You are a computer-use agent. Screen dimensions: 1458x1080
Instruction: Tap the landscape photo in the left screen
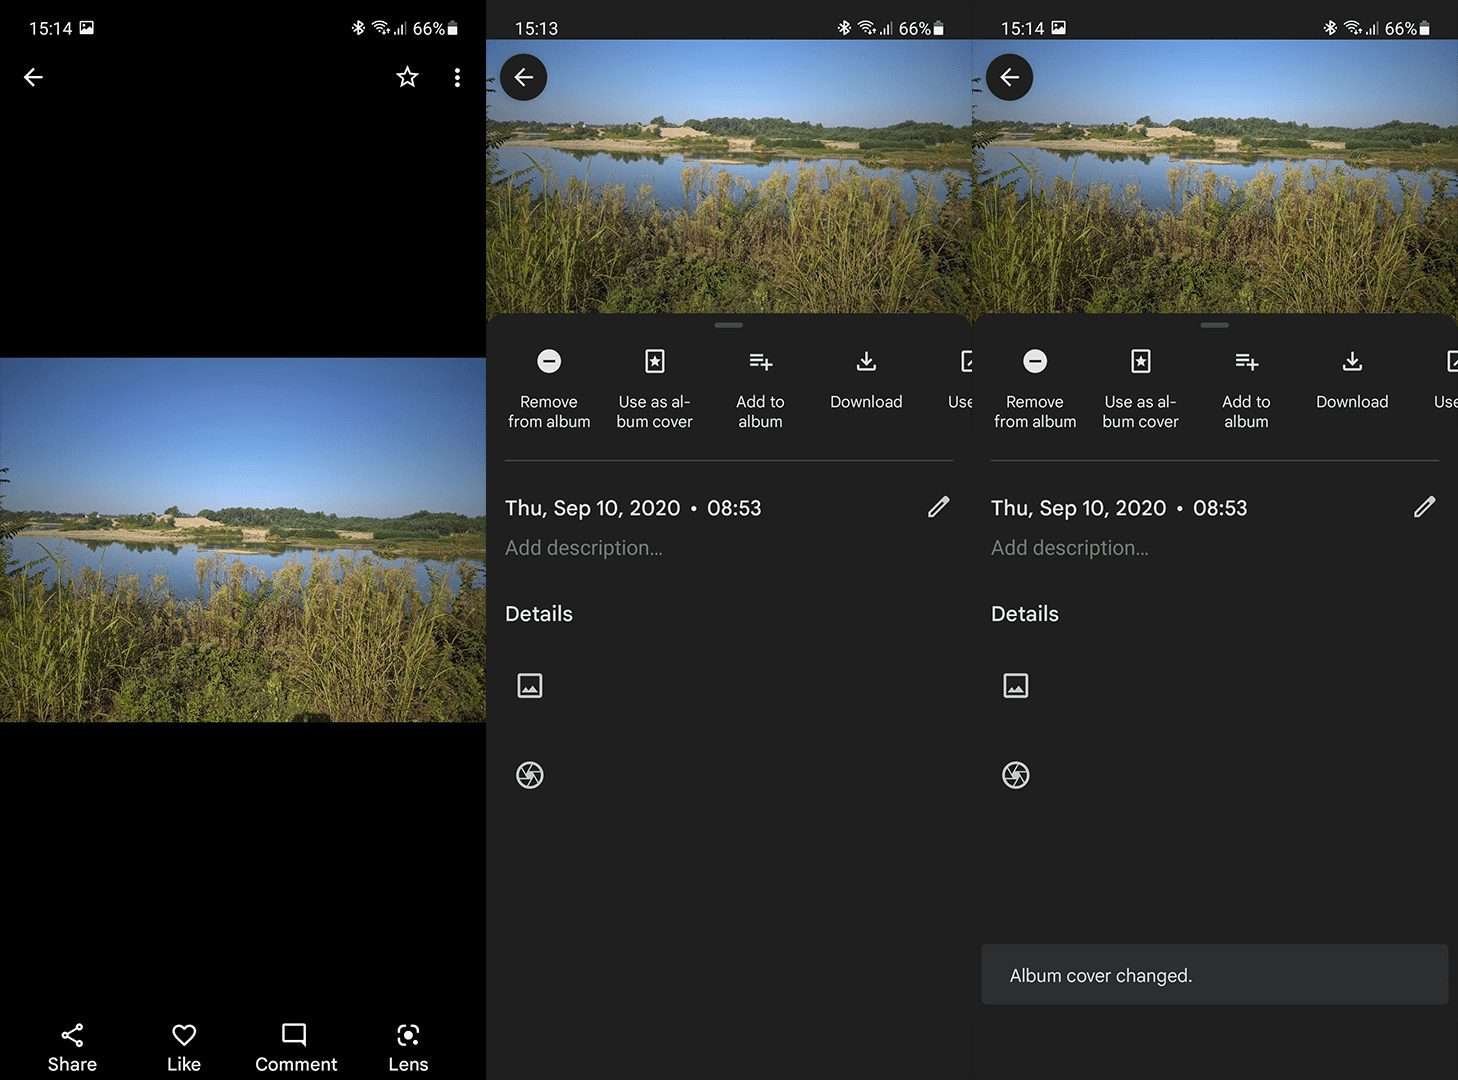coord(243,540)
